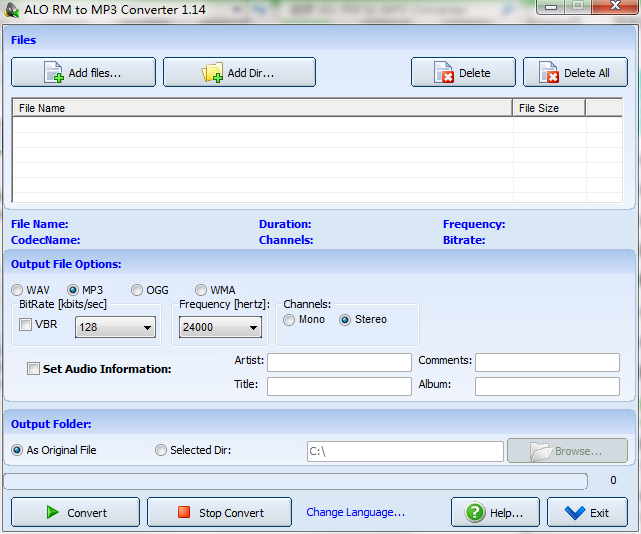
Task: Start conversion with Convert button
Action: [x=76, y=512]
